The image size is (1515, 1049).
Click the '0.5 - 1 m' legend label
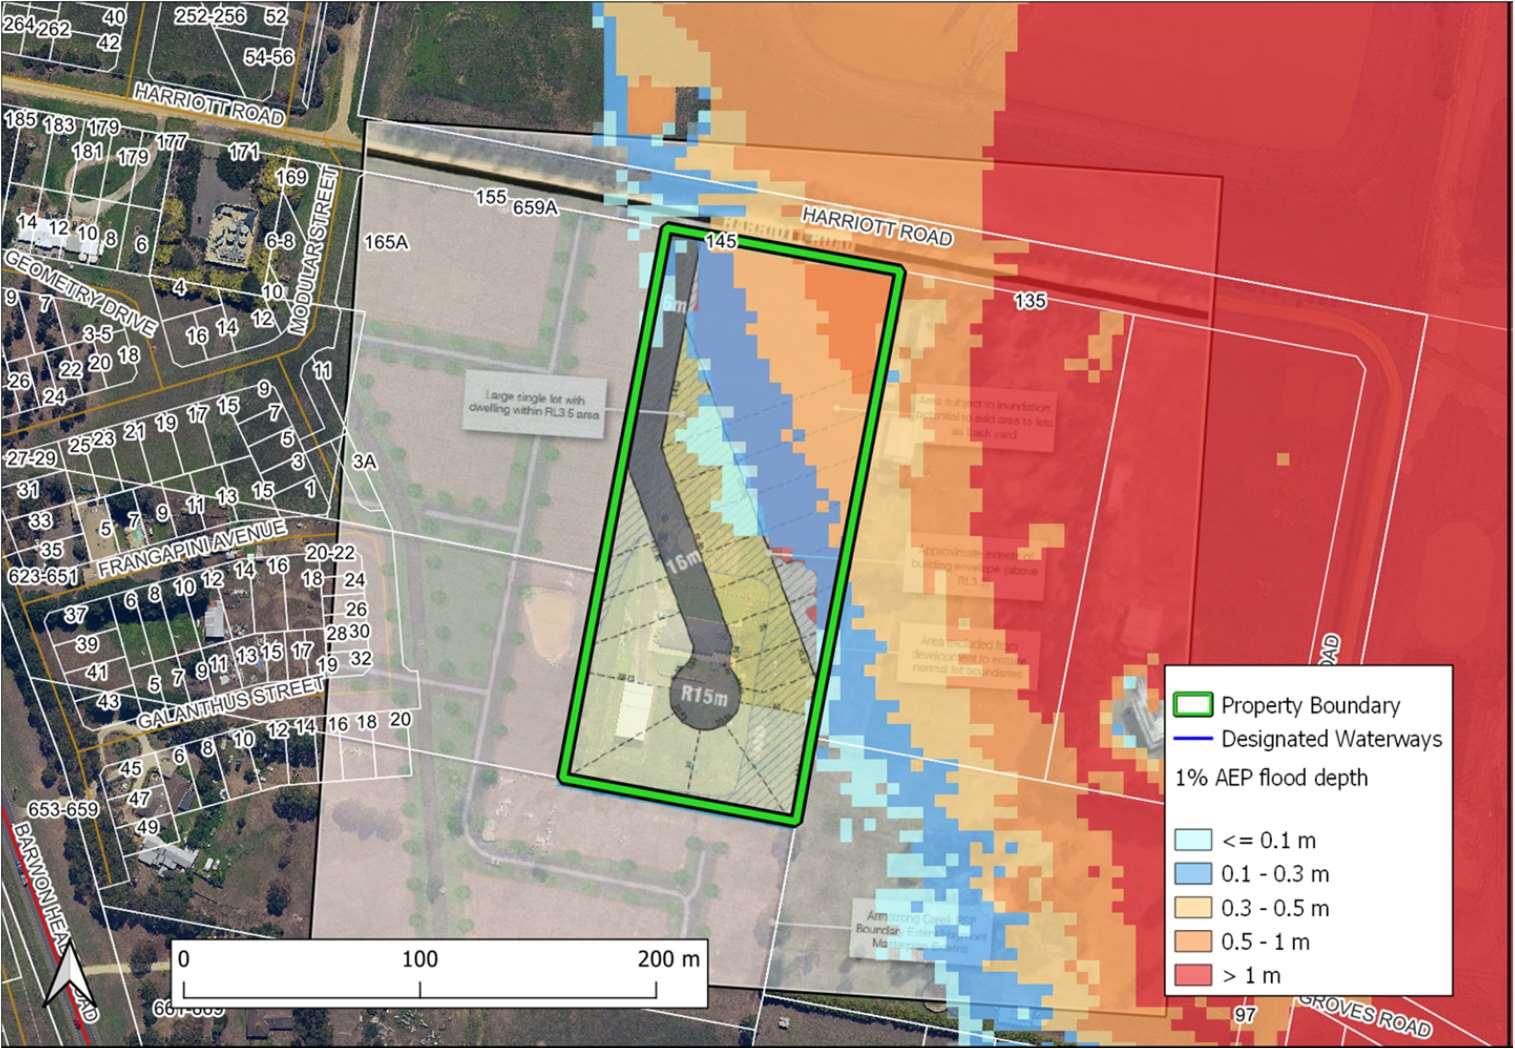click(x=1266, y=943)
